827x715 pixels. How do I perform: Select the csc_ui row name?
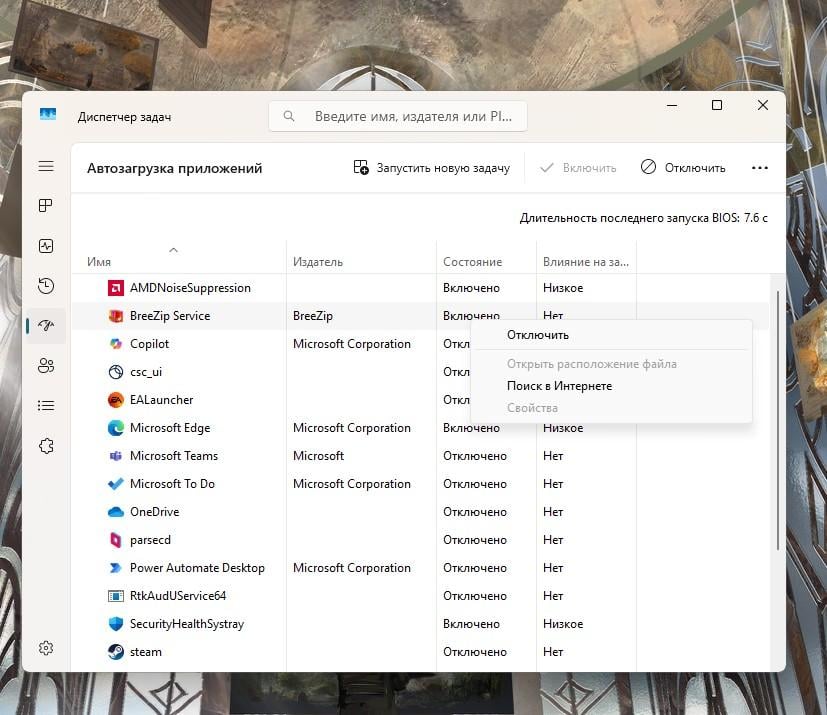(x=146, y=372)
